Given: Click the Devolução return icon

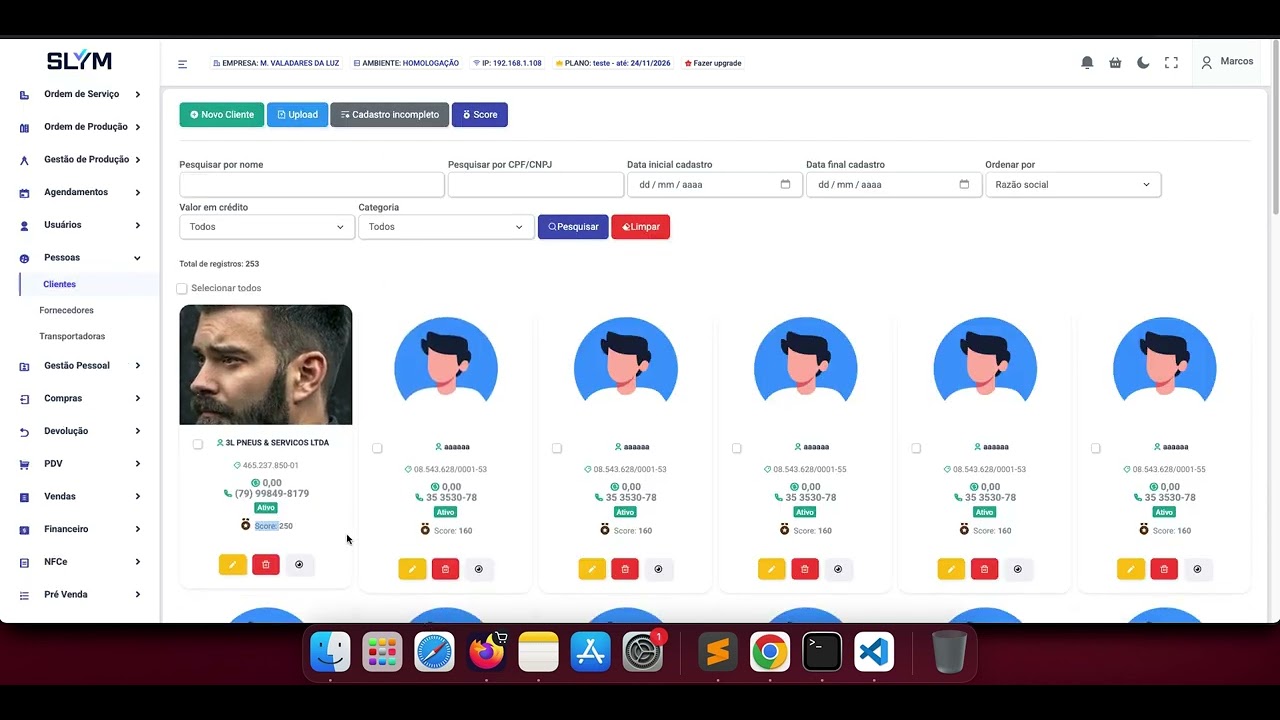Looking at the screenshot, I should [x=24, y=432].
